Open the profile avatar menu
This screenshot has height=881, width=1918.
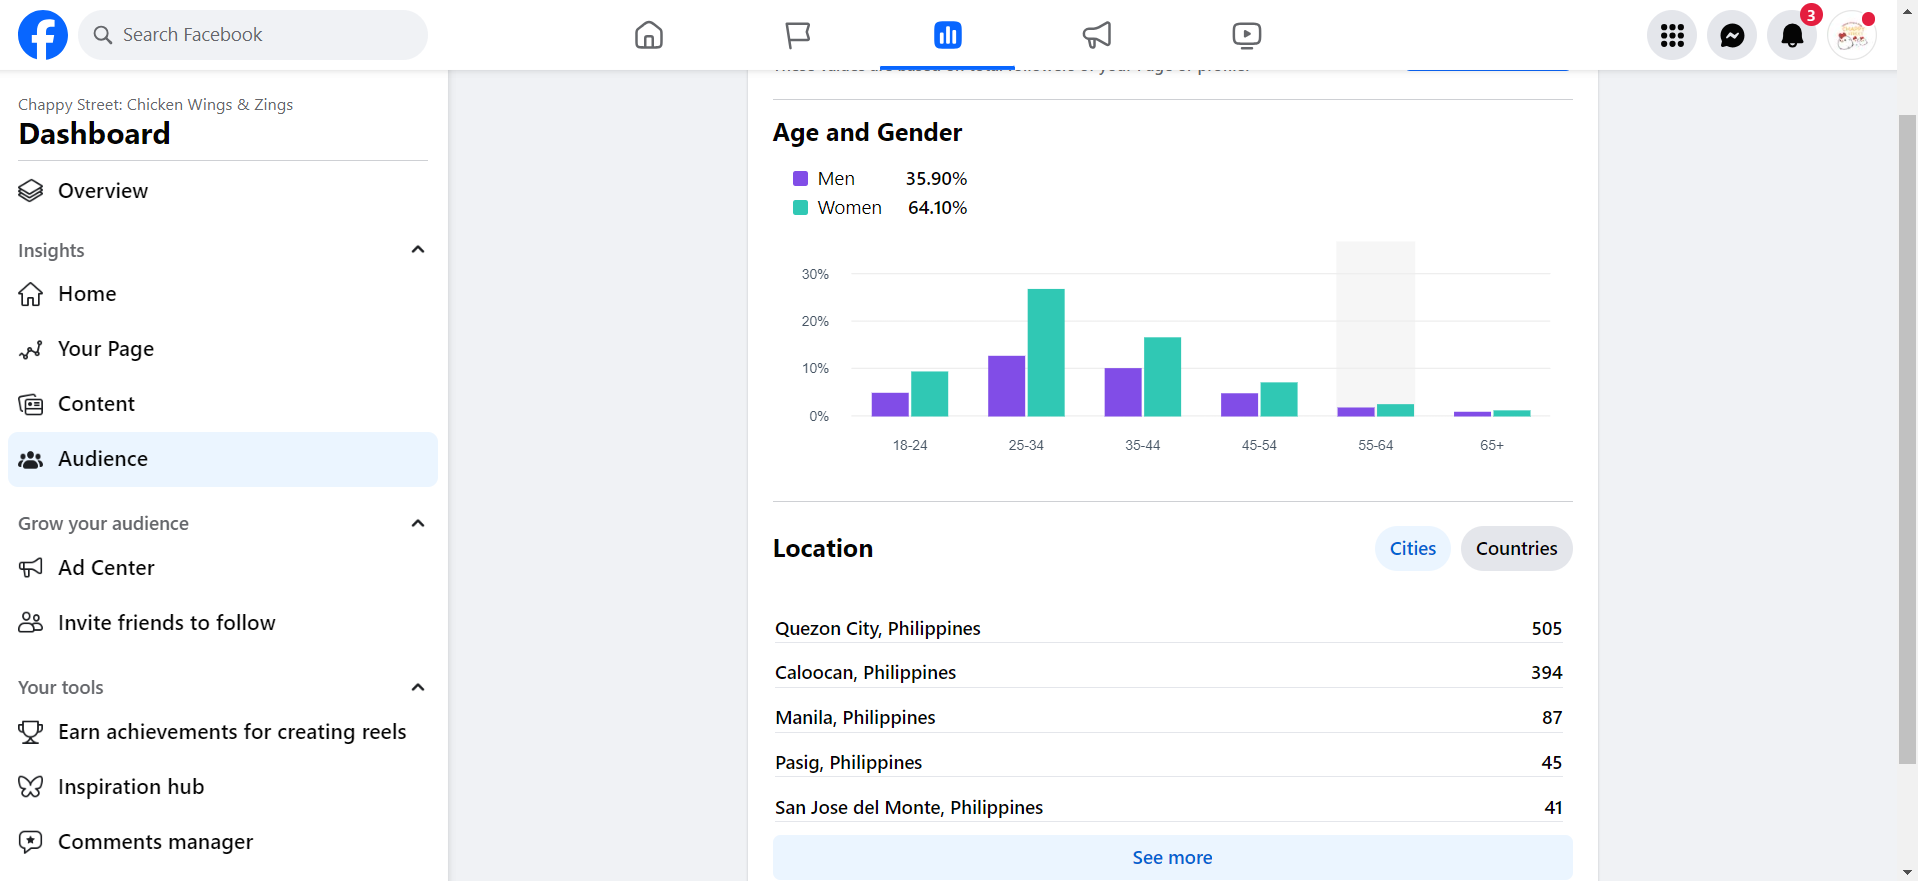coord(1852,36)
